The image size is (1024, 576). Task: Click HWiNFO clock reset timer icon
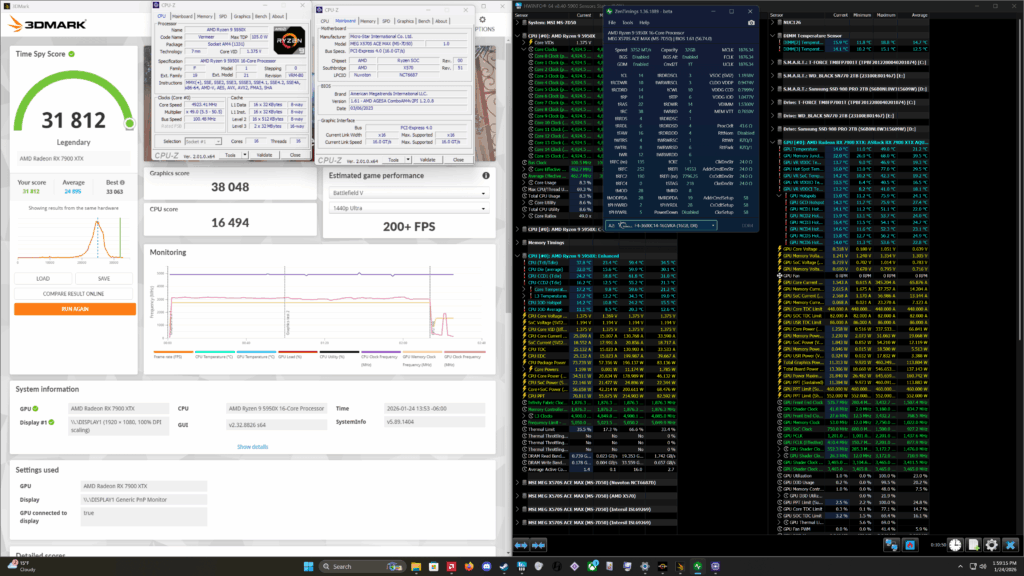point(955,545)
